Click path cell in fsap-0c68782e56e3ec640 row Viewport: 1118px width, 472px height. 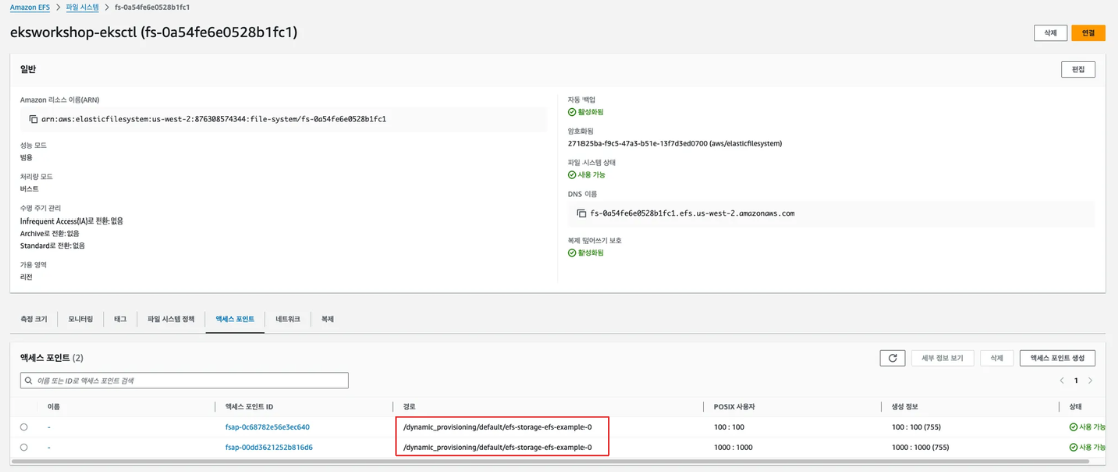point(497,427)
